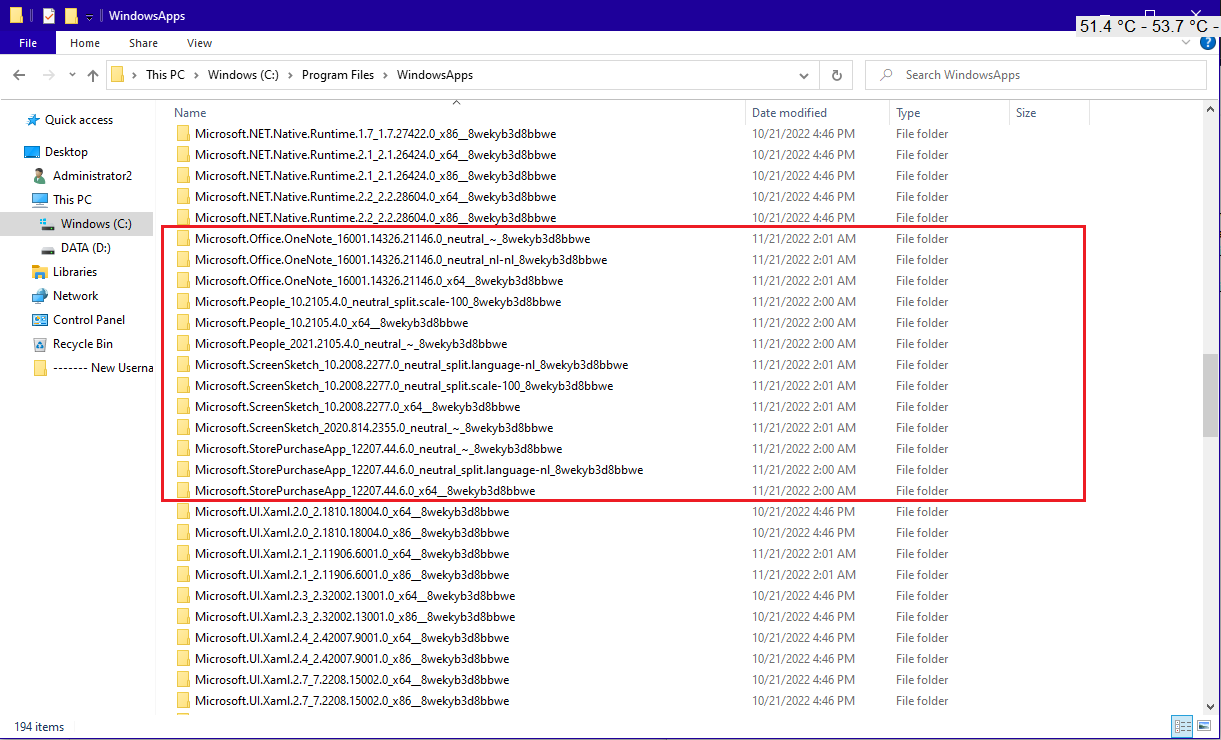Click Program Files in the breadcrumb path

(336, 75)
